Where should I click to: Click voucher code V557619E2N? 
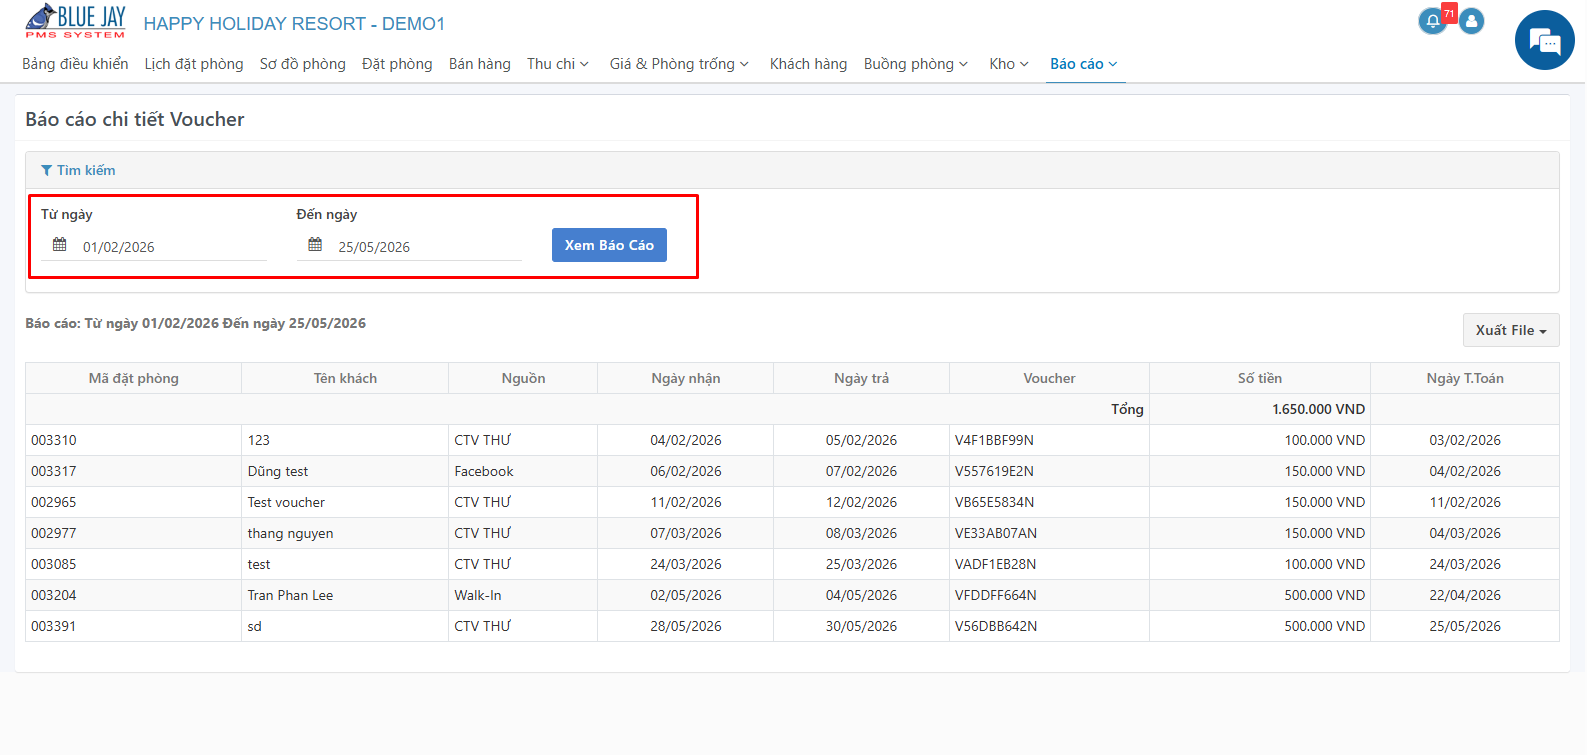tap(994, 471)
